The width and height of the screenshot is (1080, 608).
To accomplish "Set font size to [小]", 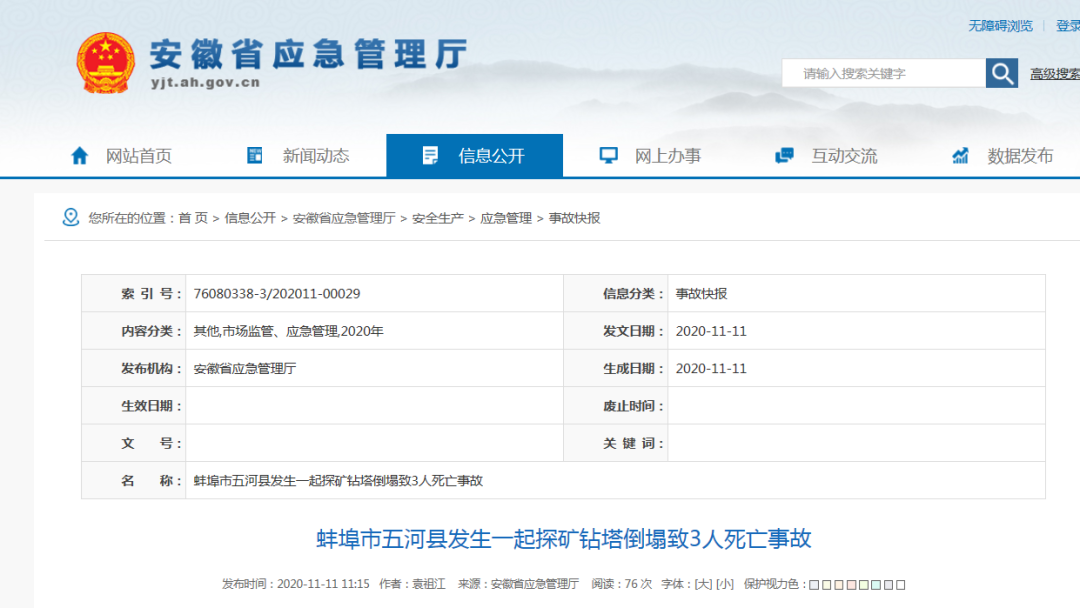I will tap(725, 584).
